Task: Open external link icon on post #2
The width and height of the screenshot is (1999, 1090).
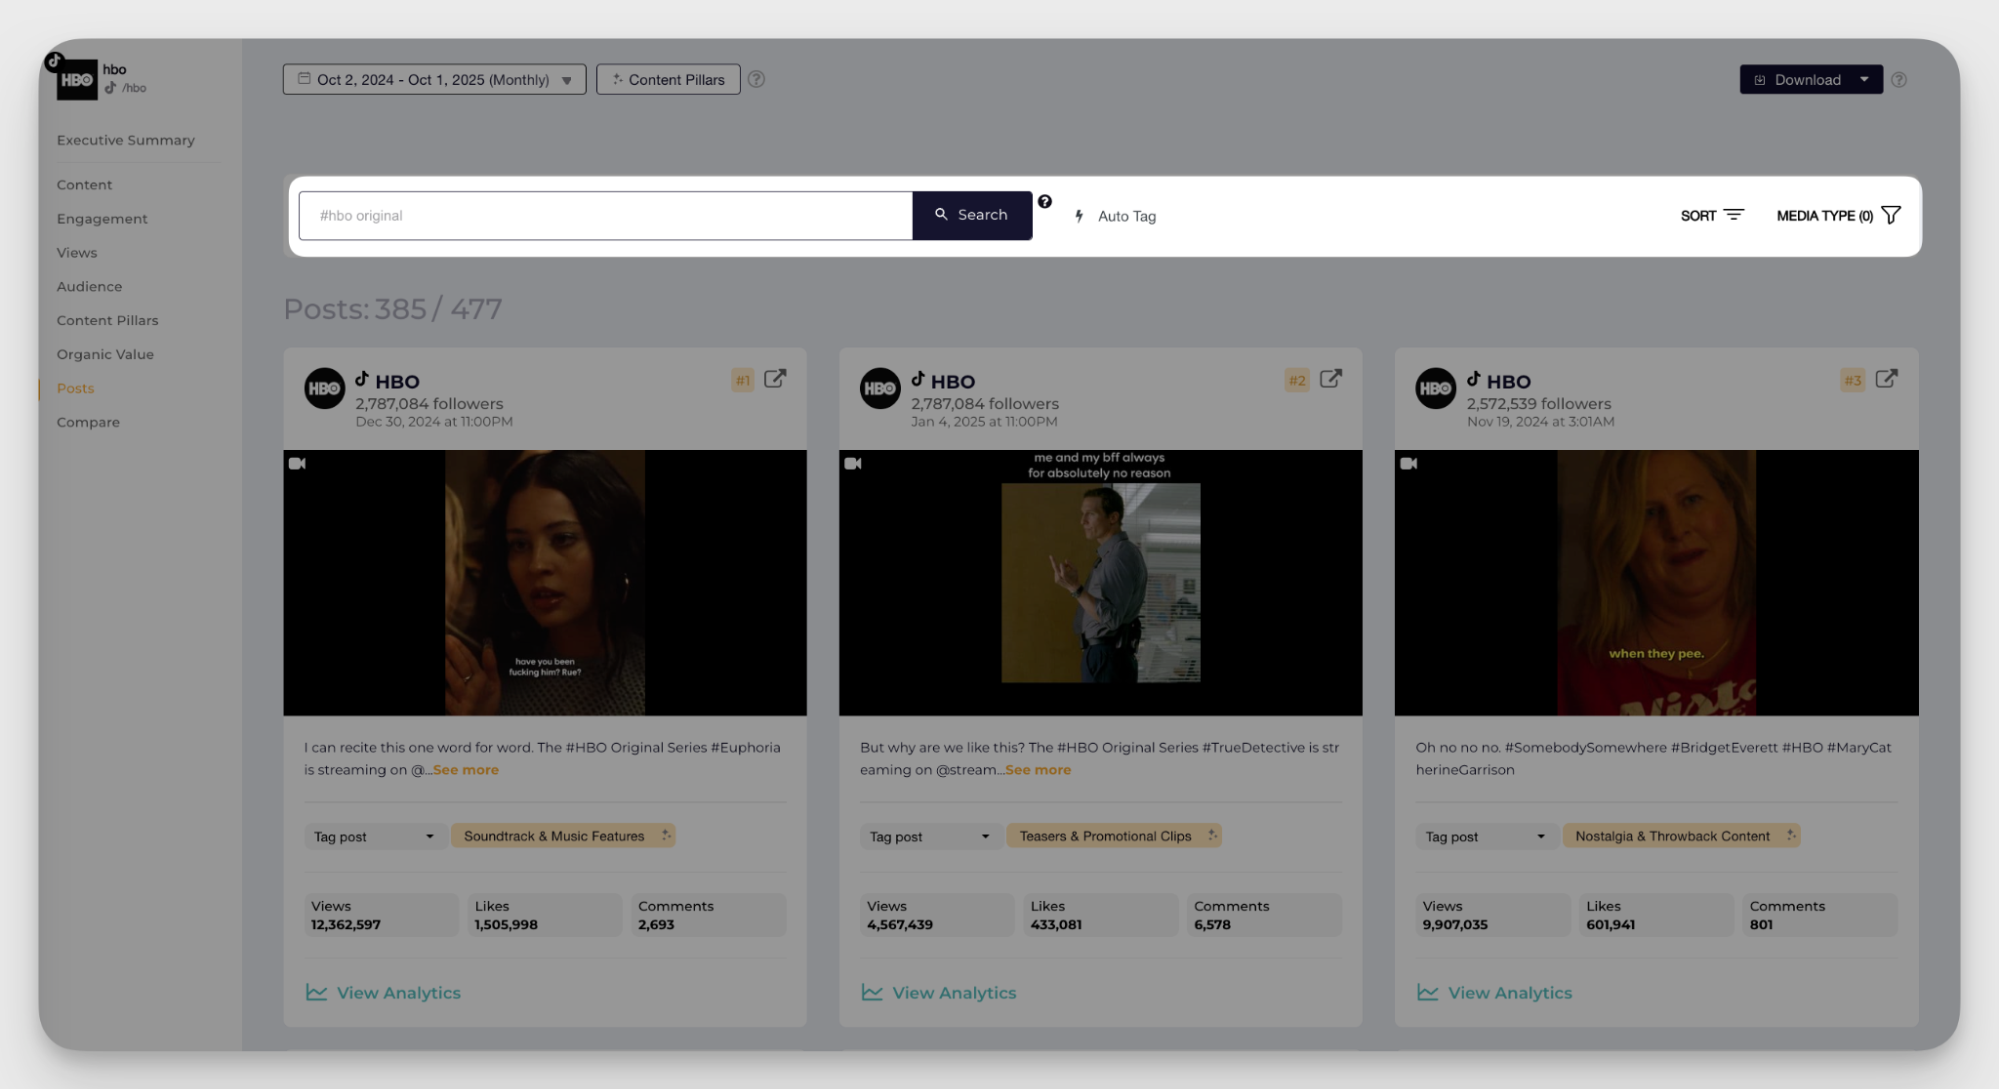Action: click(x=1331, y=379)
